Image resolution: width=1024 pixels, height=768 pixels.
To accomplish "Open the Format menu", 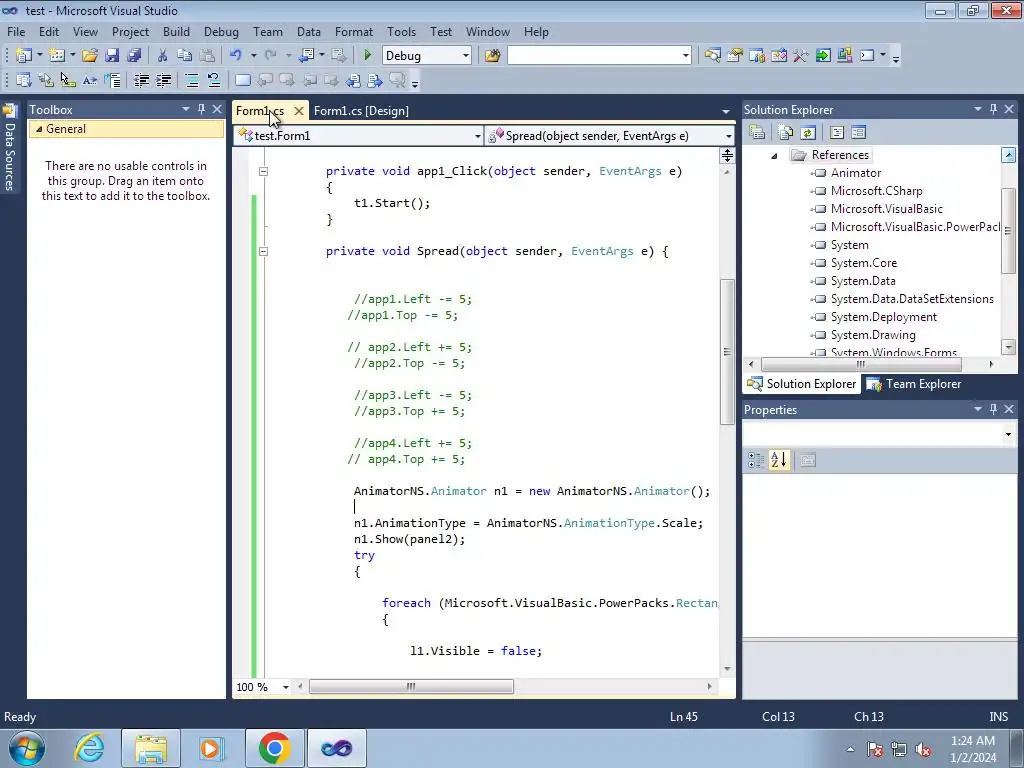I will 354,31.
